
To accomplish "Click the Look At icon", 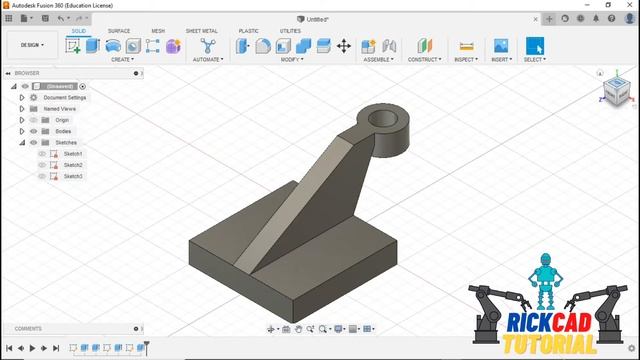I will click(286, 329).
